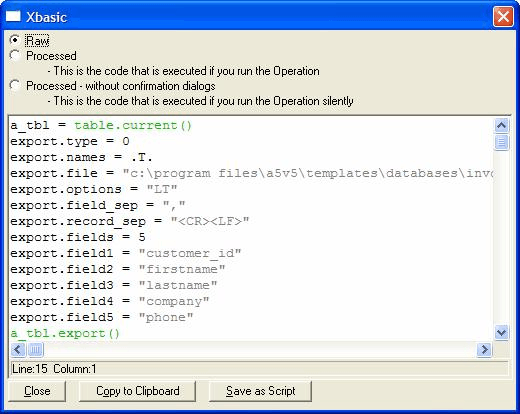Click the Close button
520x414 pixels.
coord(37,391)
